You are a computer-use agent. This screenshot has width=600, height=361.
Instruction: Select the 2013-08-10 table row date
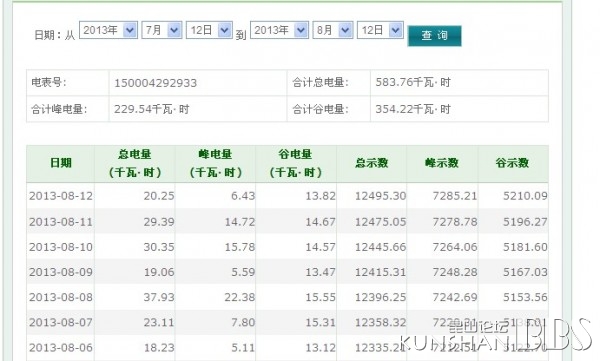pos(61,247)
